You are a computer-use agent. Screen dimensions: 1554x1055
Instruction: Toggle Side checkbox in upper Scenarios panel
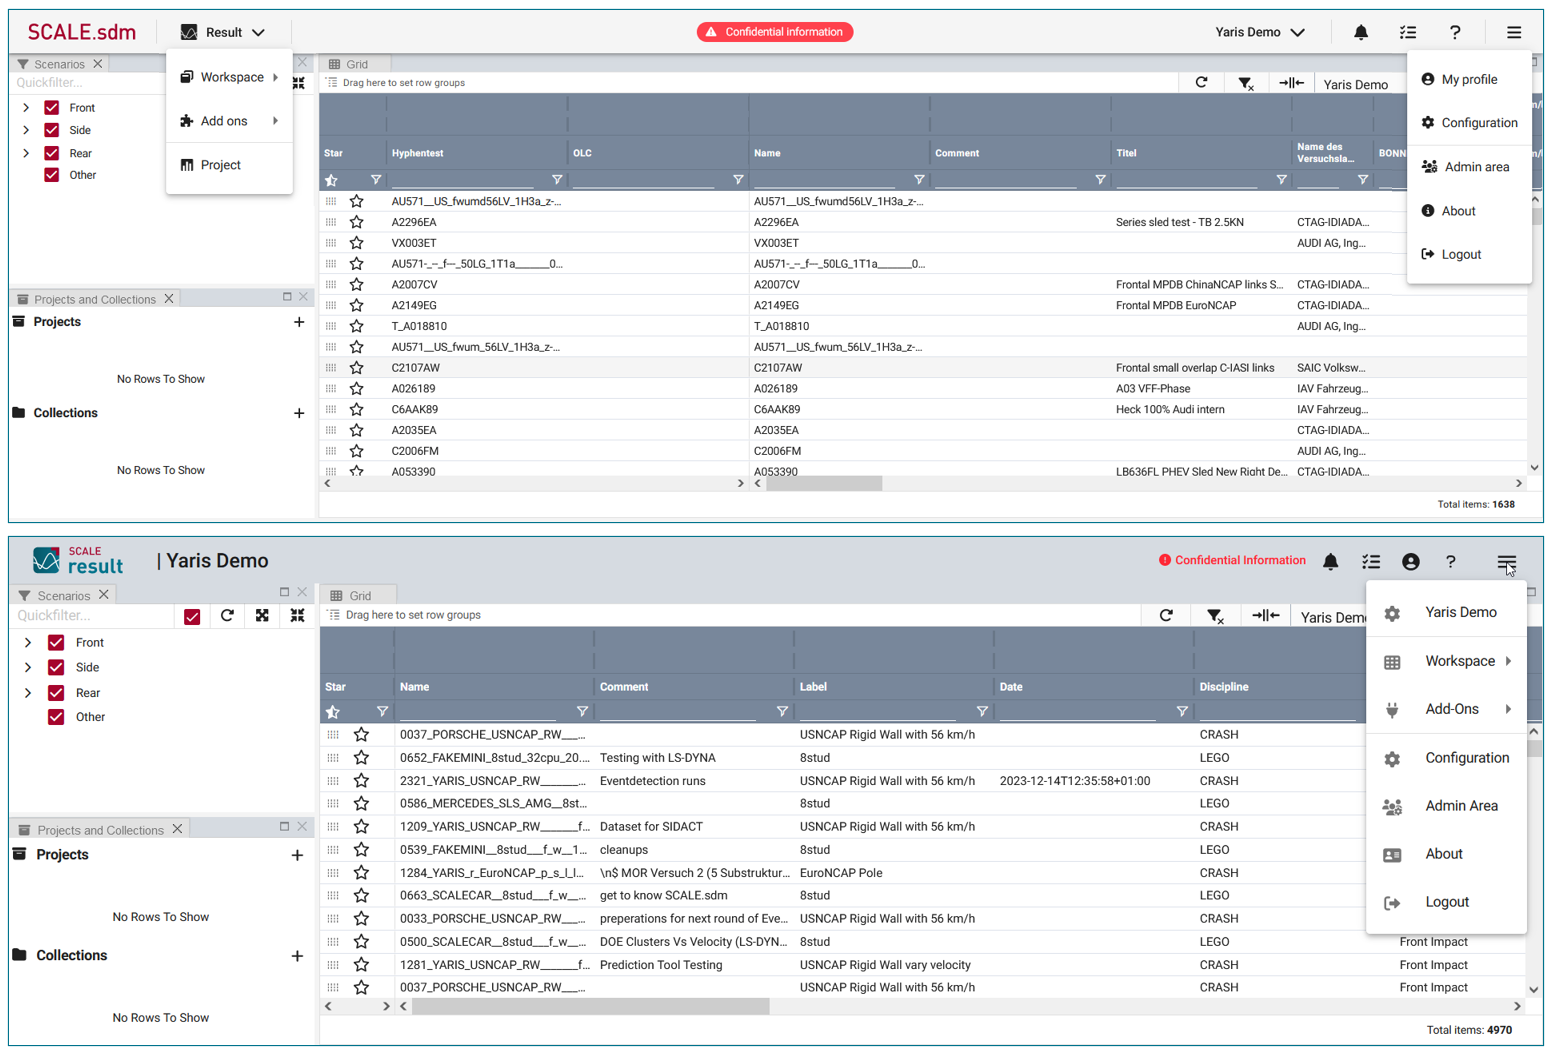click(x=52, y=130)
